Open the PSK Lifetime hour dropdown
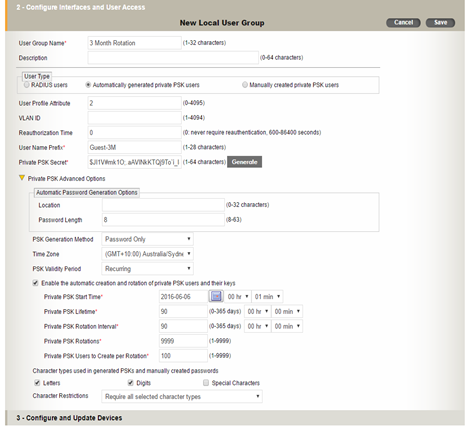Viewport: 468px width, 428px height. click(258, 311)
